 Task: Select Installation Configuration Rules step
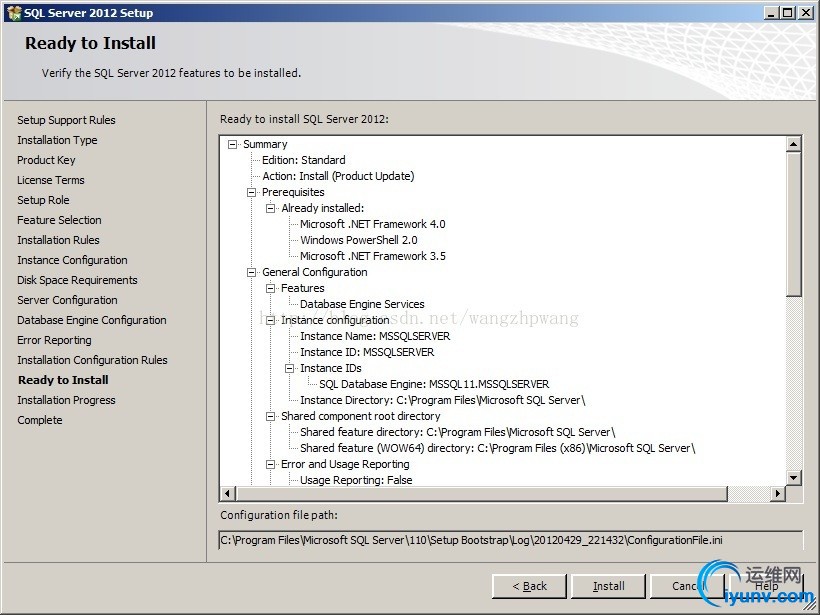[92, 360]
